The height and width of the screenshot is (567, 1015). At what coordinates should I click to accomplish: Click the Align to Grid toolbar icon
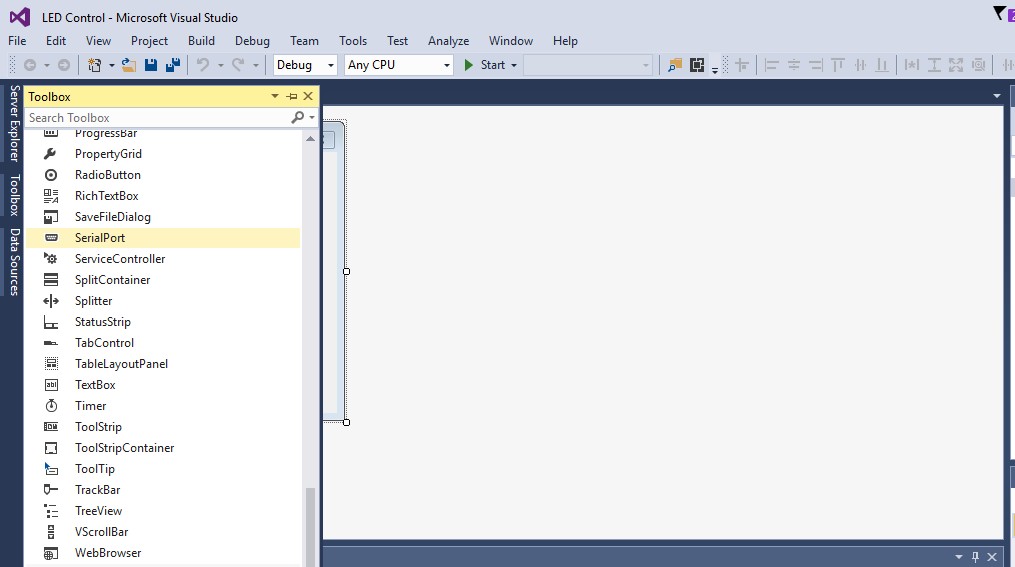742,65
